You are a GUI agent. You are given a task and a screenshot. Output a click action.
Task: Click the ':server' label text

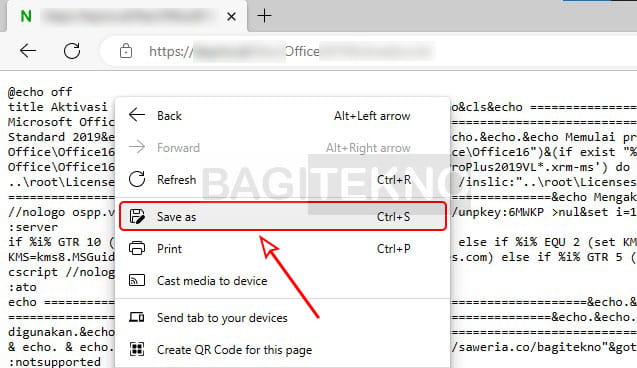pos(33,227)
